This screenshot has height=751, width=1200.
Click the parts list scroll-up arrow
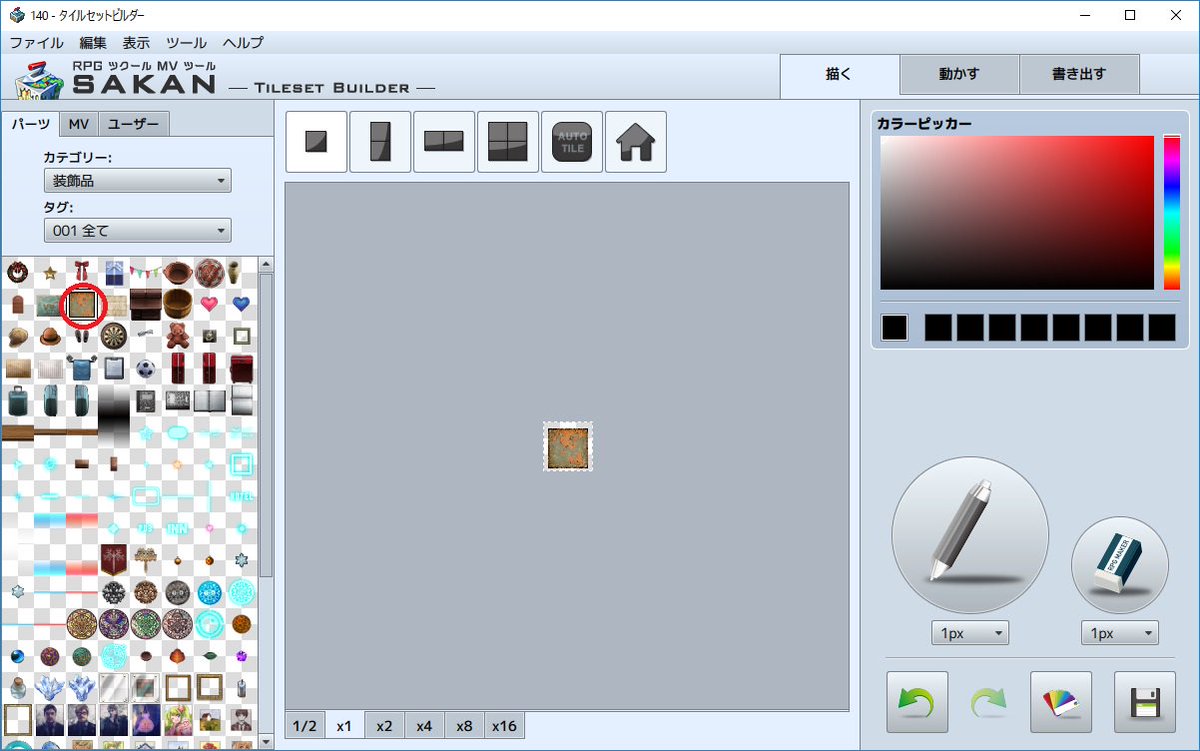(x=266, y=265)
